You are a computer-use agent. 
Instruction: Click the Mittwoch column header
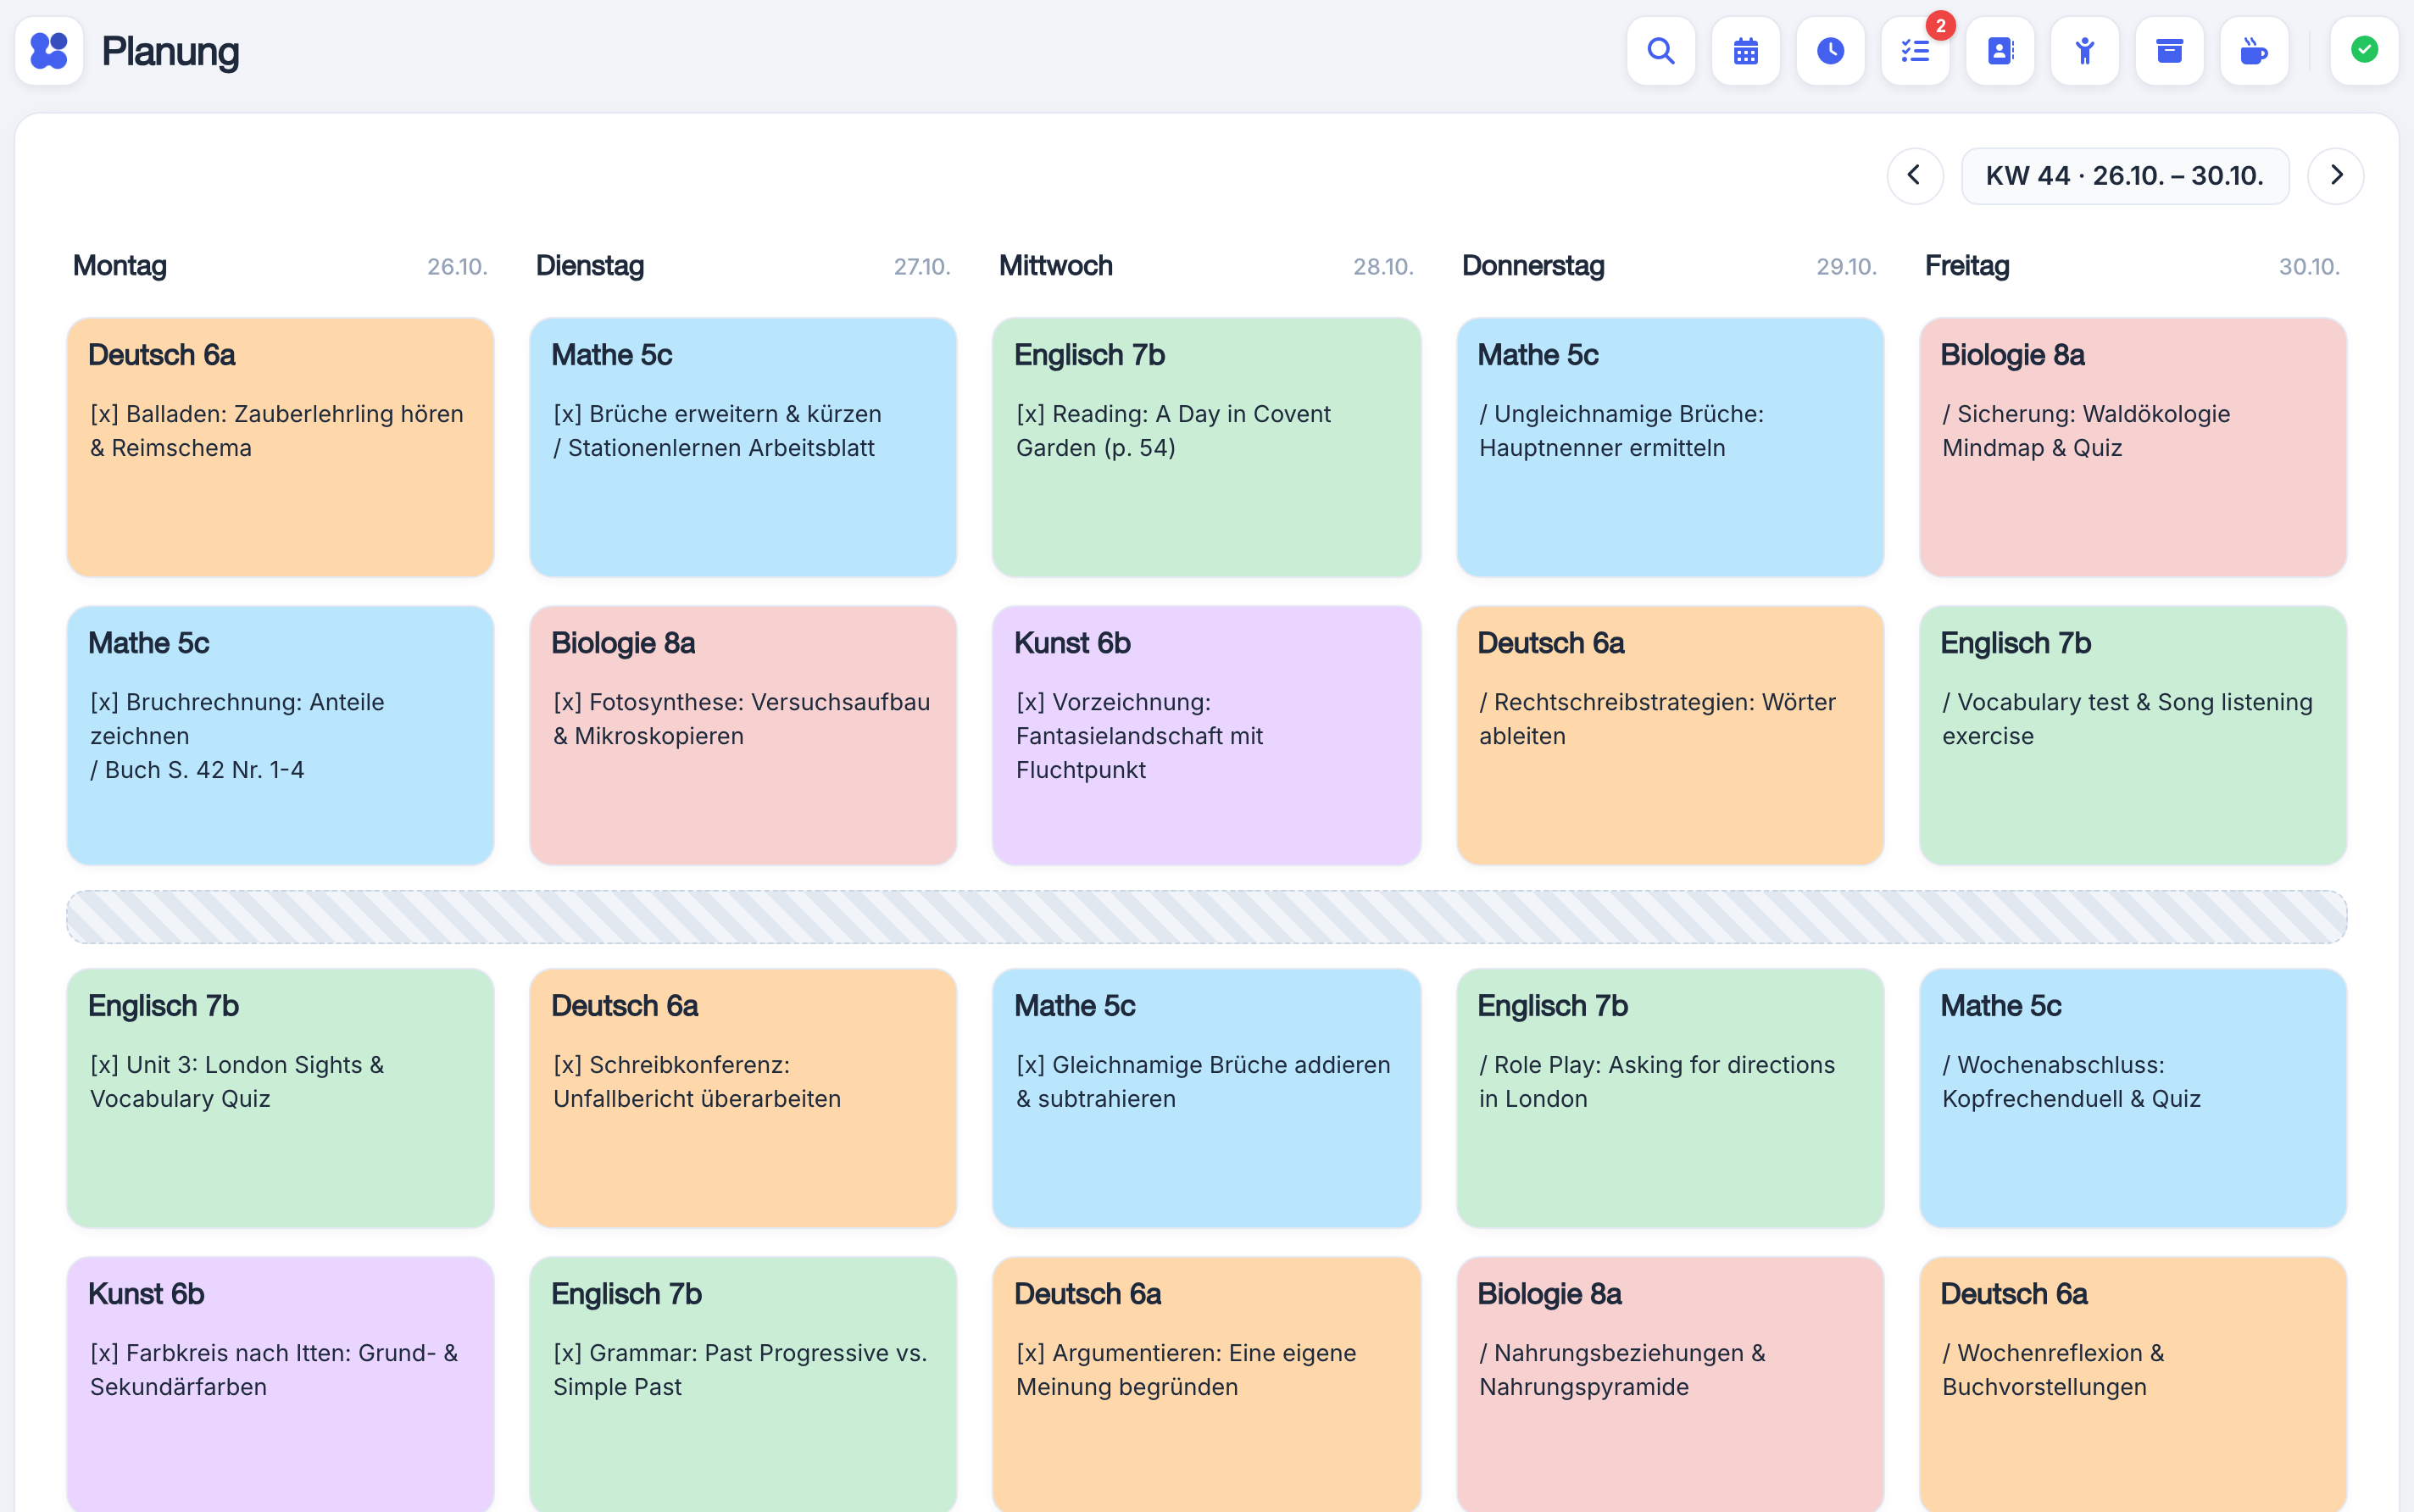(x=1056, y=266)
